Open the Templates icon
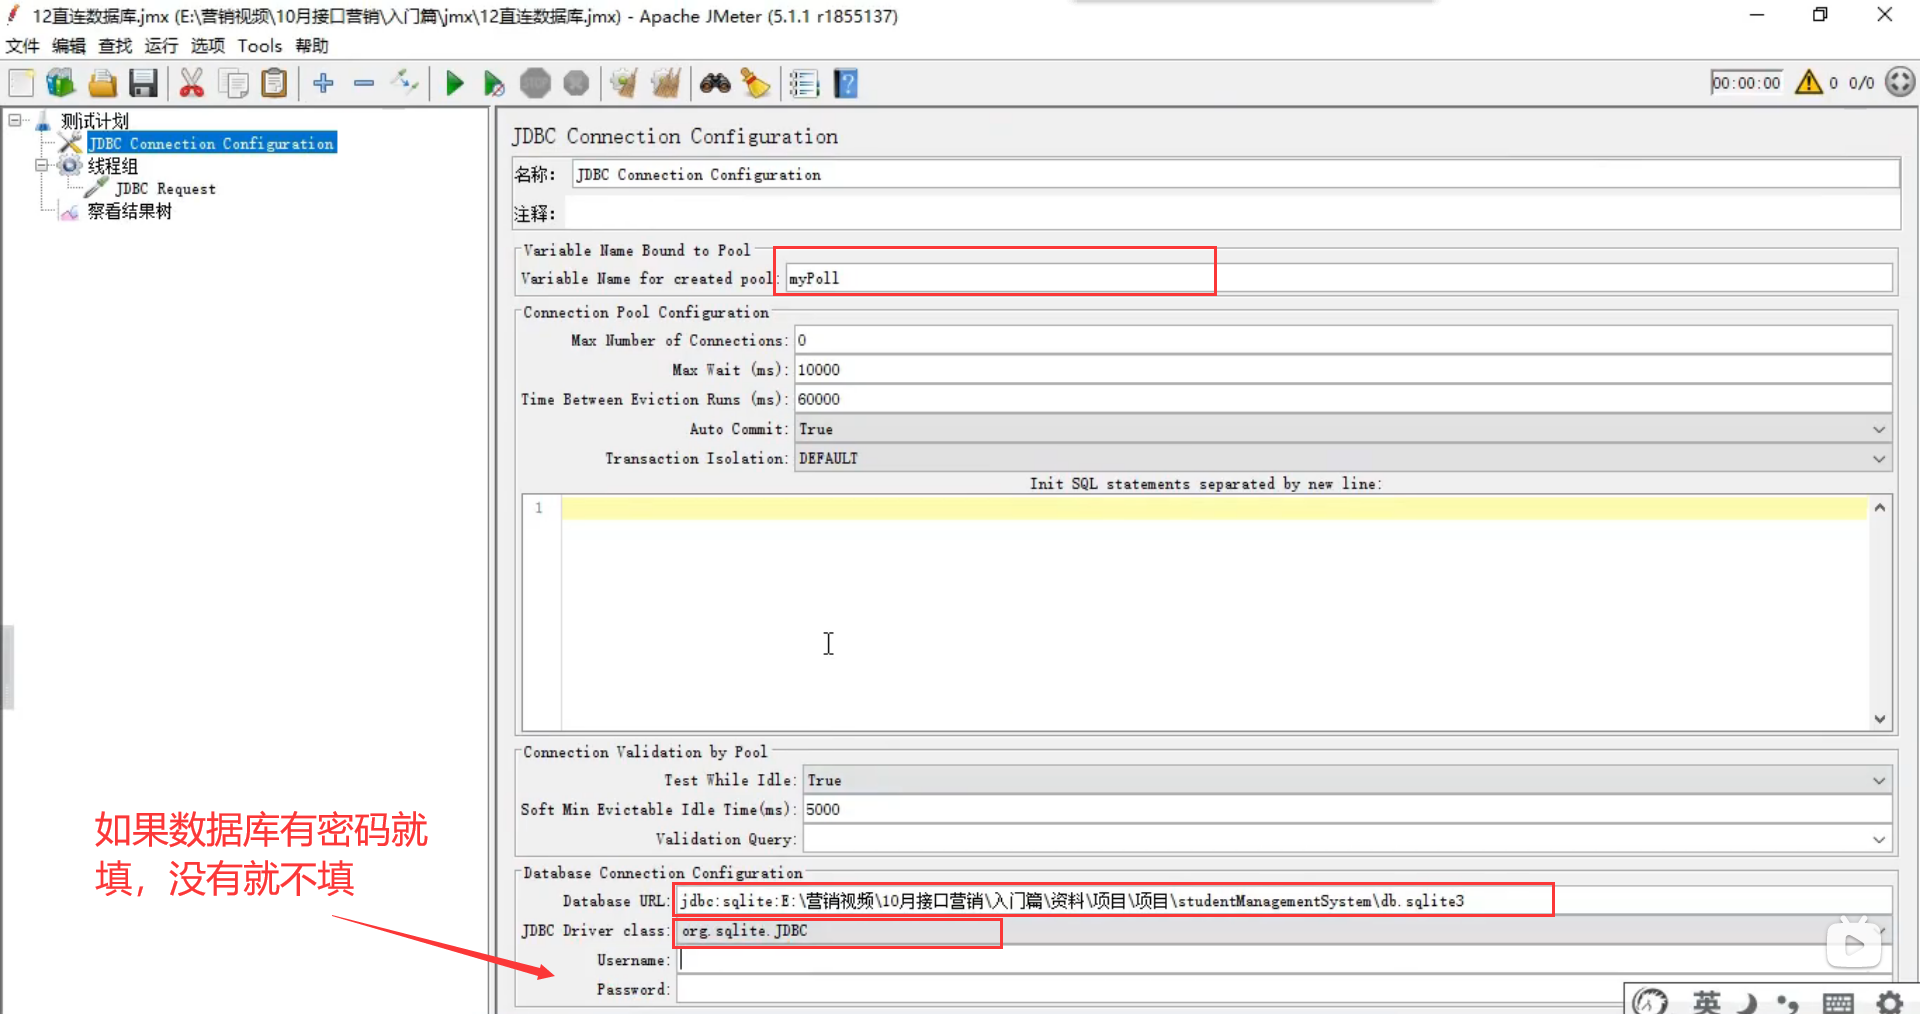This screenshot has width=1920, height=1014. [x=61, y=83]
